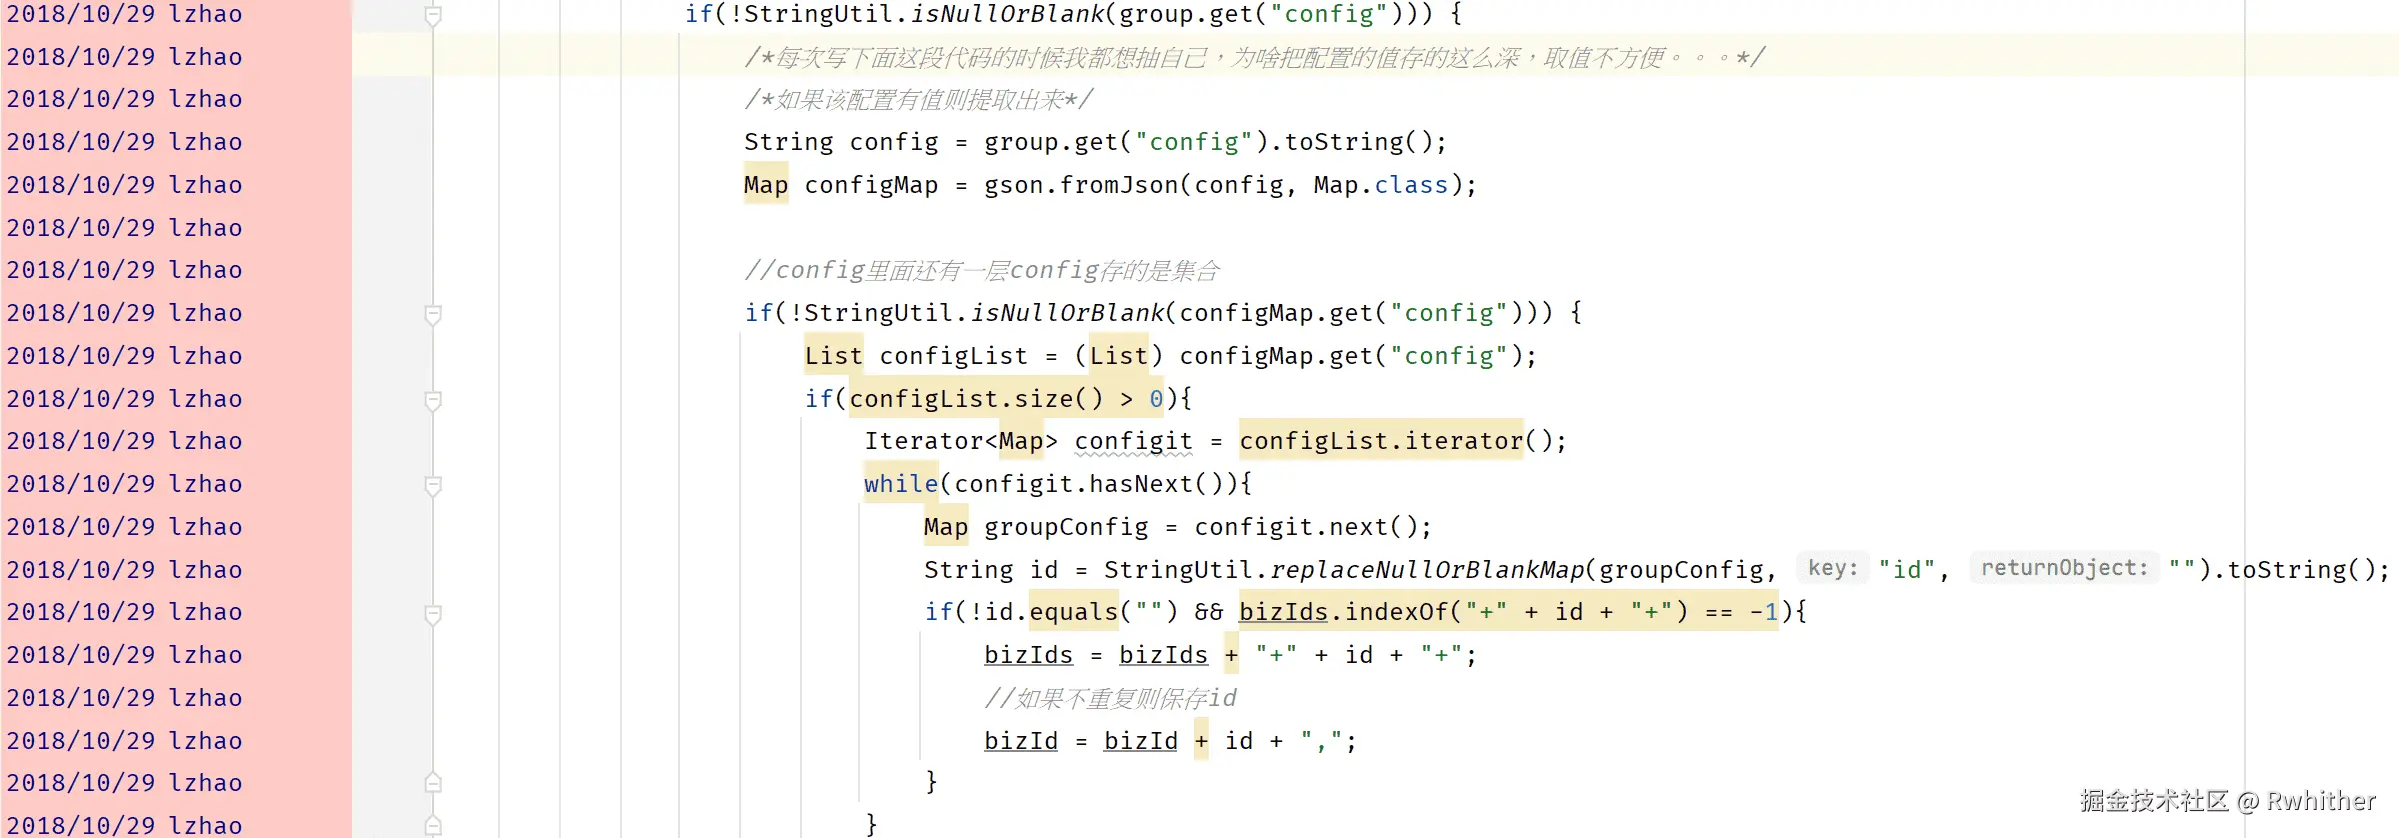Fold the while(configit.hasNext()) loop in gutter
Viewport: 2399px width, 838px height.
pos(433,485)
